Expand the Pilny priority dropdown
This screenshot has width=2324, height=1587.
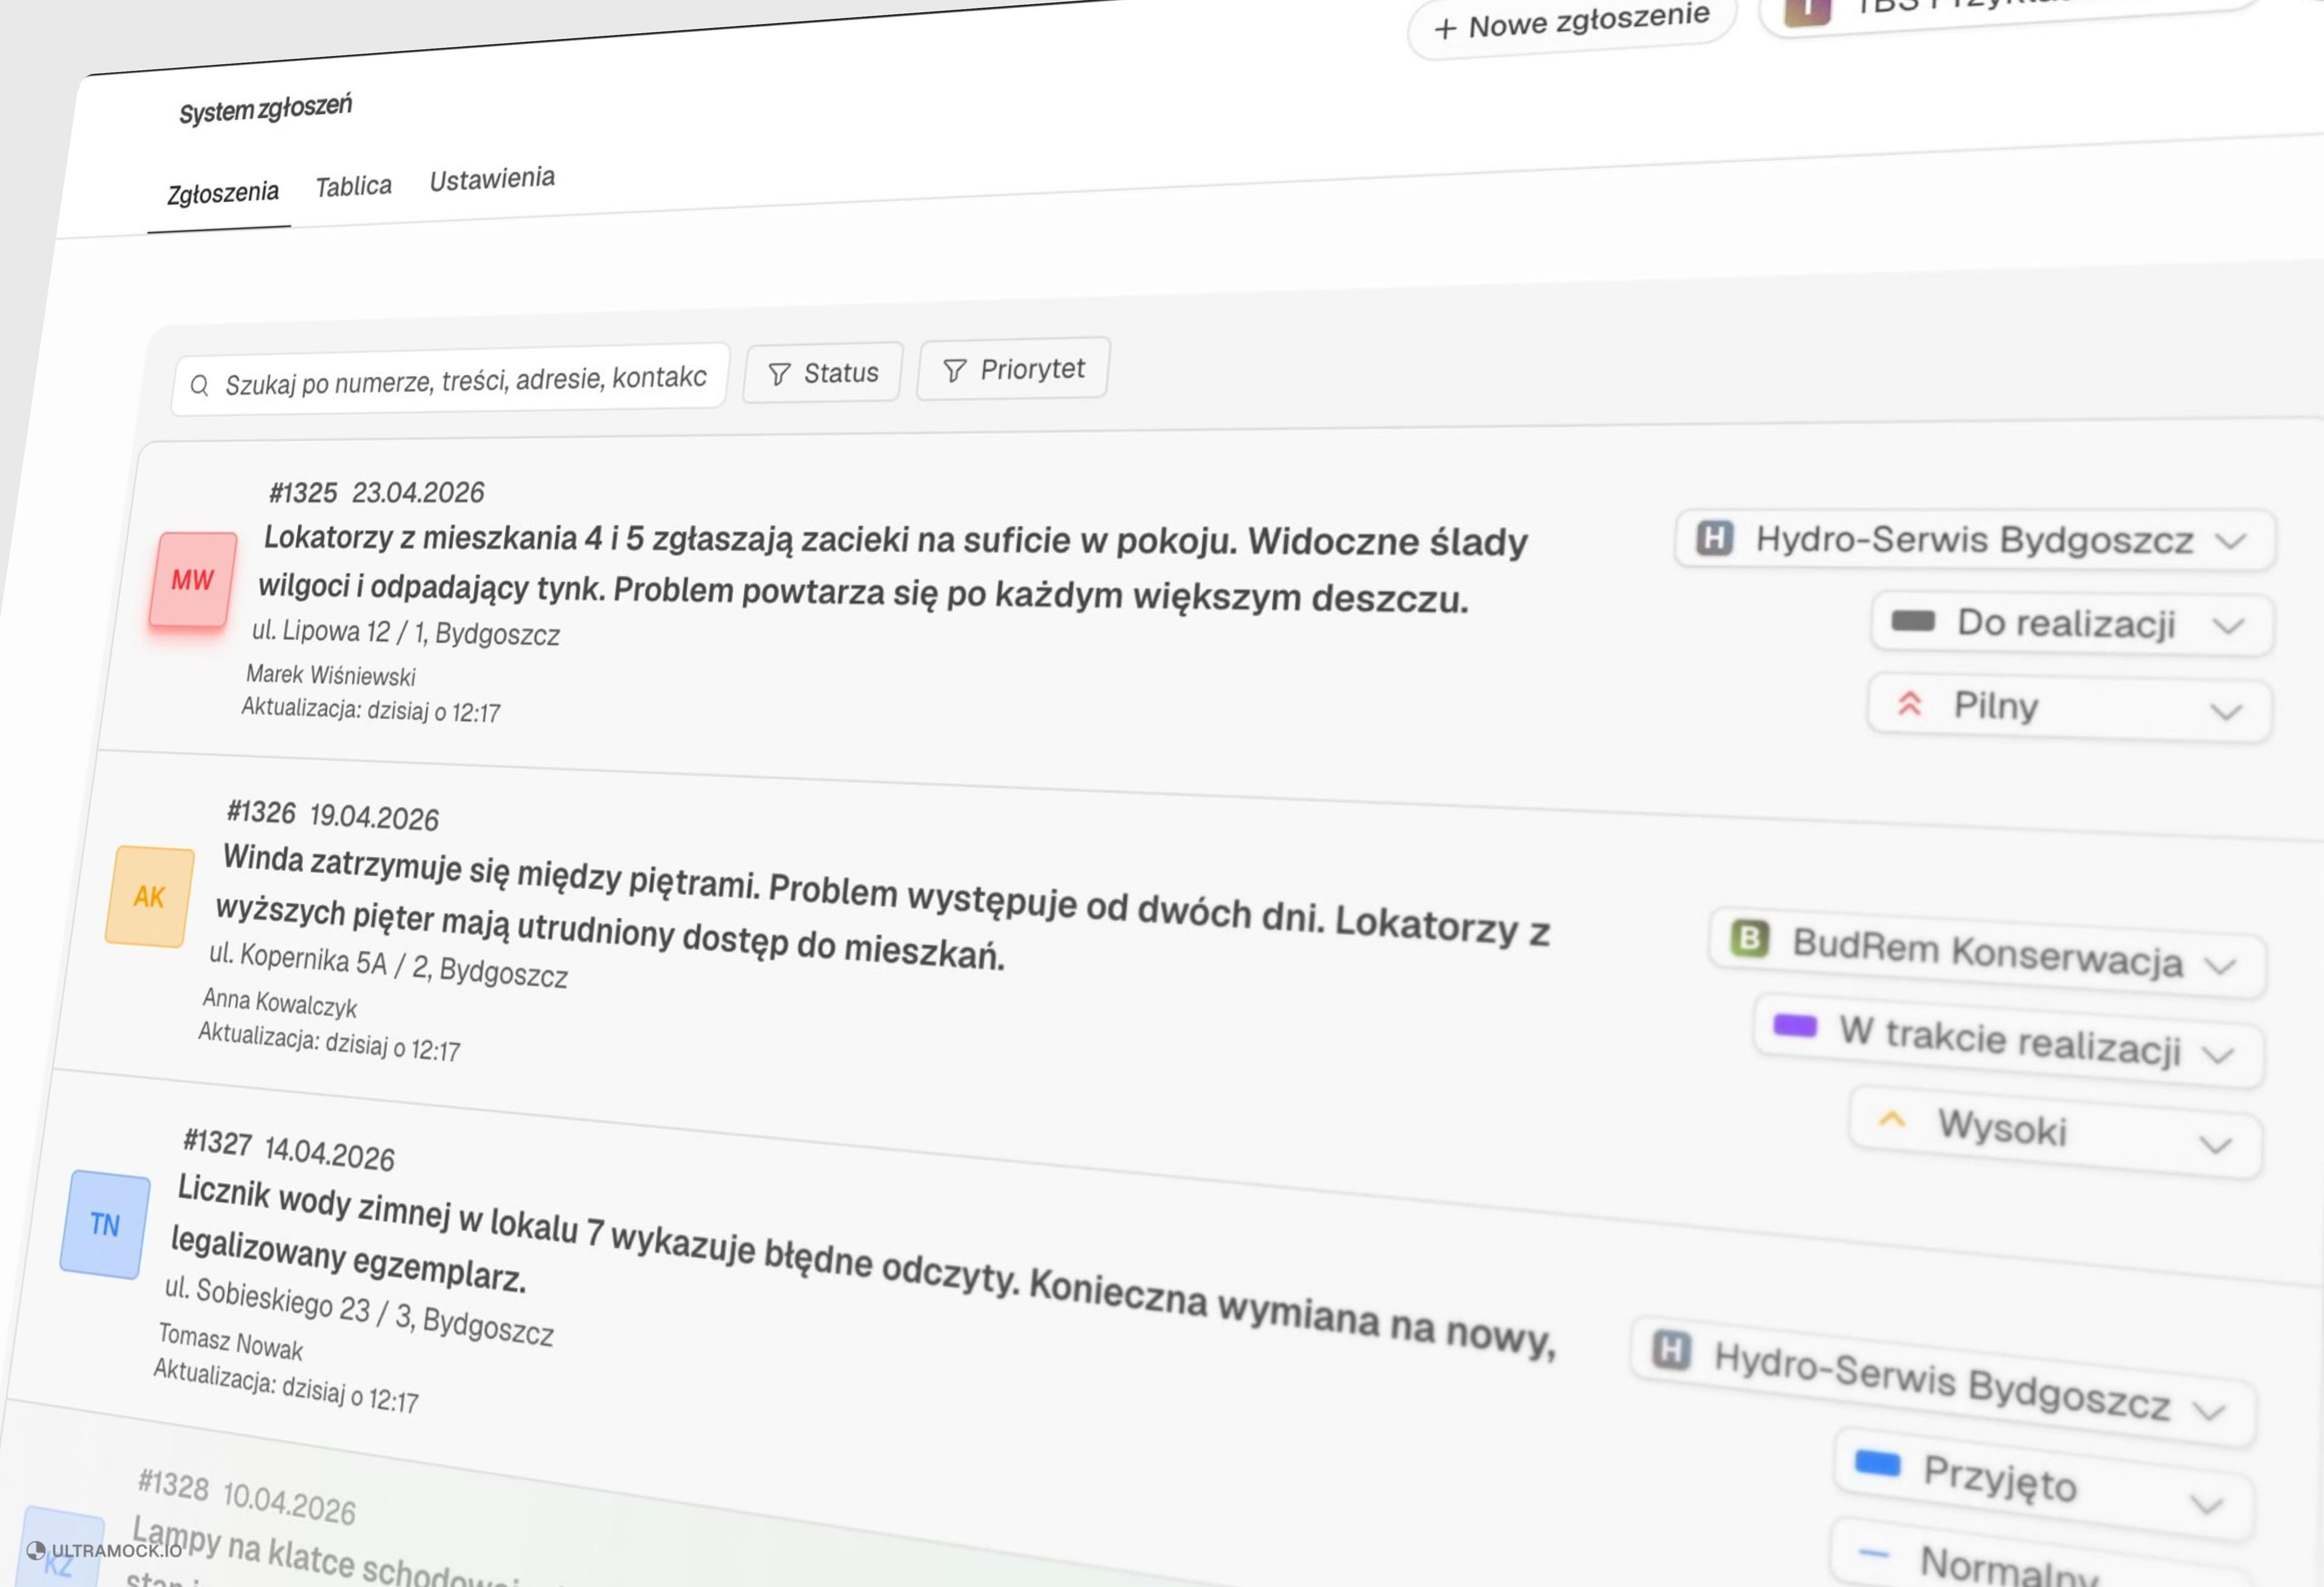pyautogui.click(x=2069, y=708)
